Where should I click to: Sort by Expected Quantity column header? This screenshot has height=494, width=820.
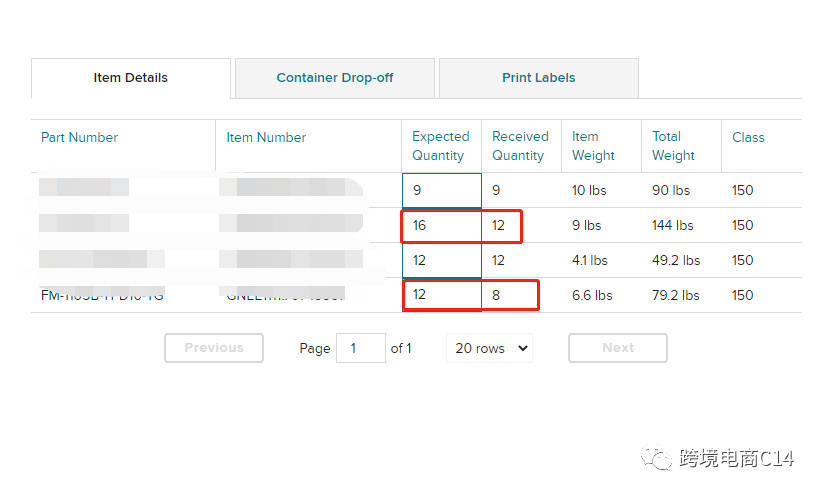coord(440,146)
